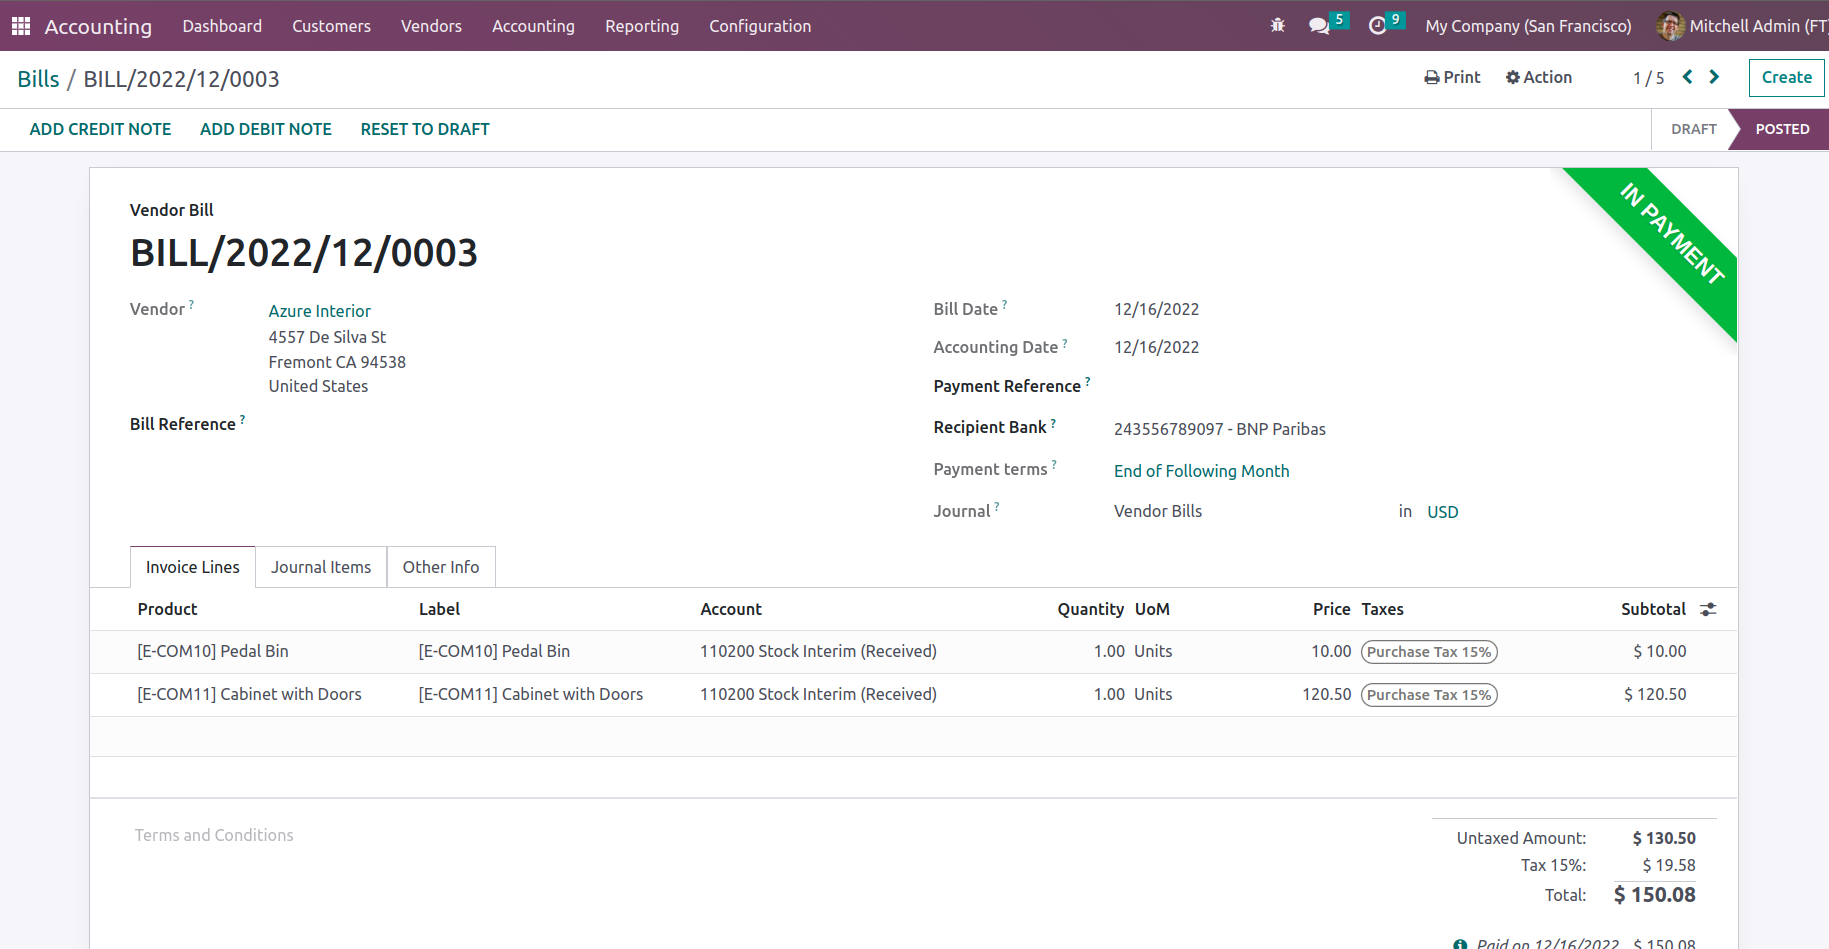
Task: Open Azure Interior vendor link
Action: 319,311
